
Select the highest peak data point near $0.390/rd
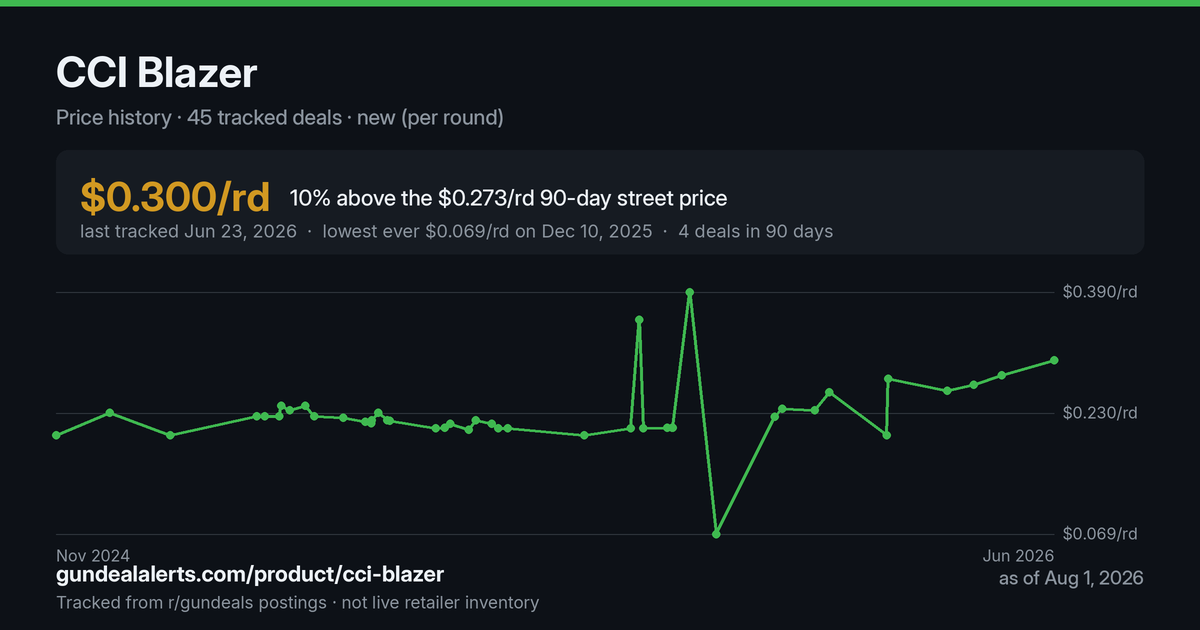(x=689, y=292)
